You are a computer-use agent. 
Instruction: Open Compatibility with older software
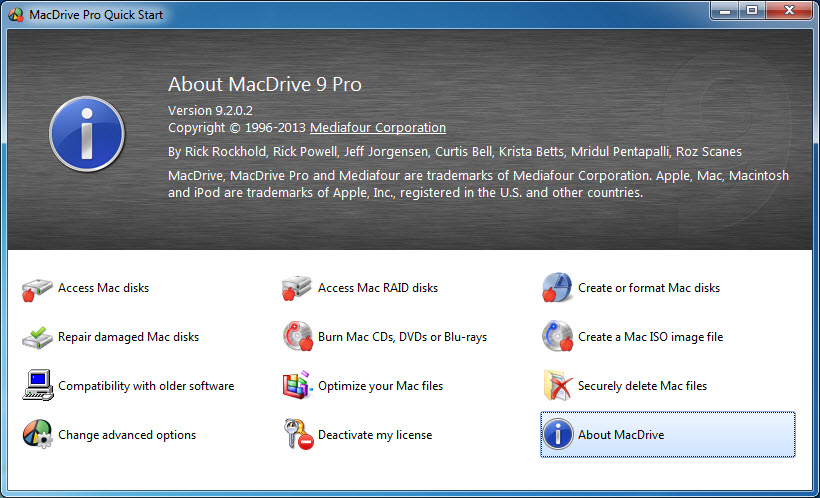point(146,386)
